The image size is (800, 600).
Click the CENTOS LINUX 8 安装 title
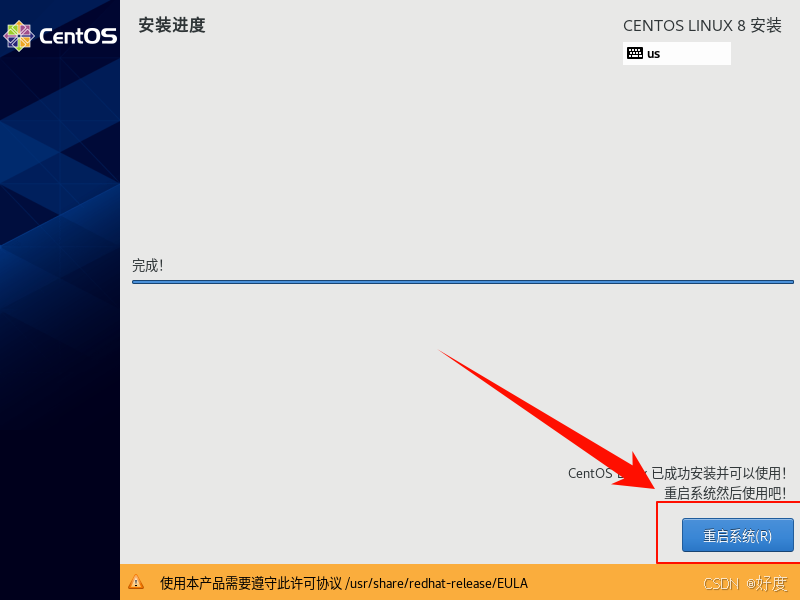click(702, 26)
